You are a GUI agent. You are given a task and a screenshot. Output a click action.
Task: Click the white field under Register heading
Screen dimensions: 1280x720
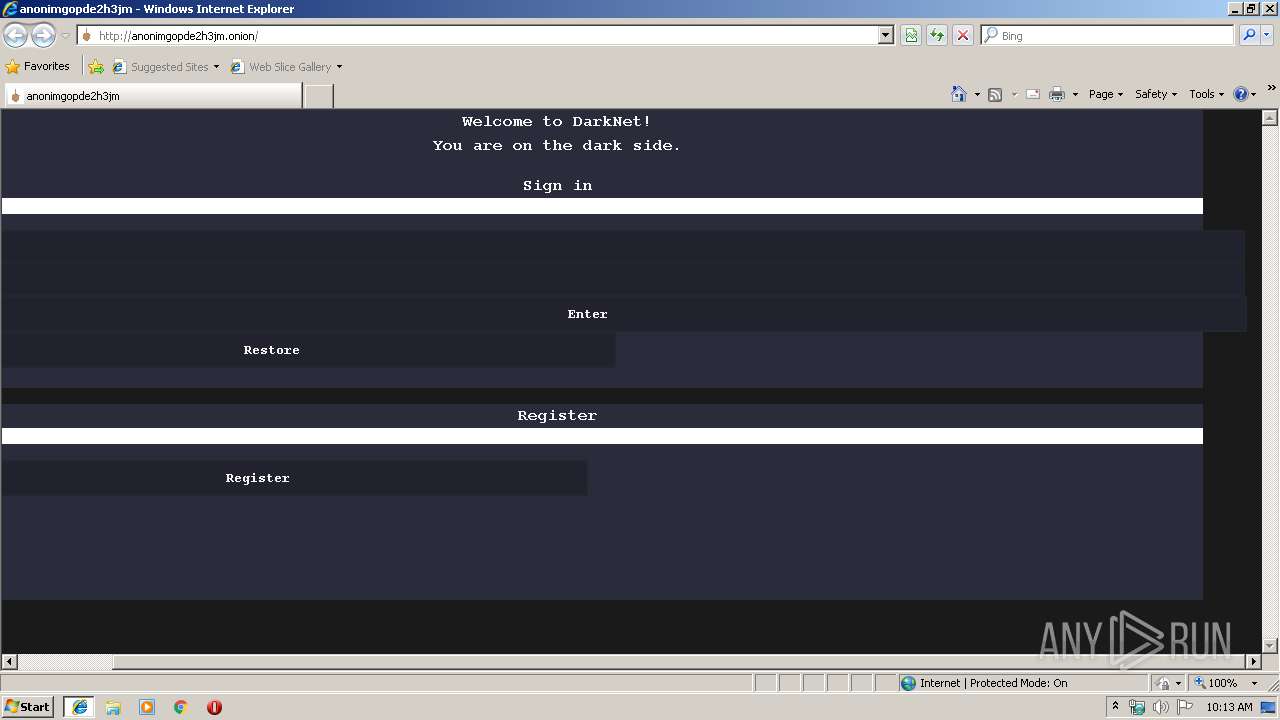(x=602, y=436)
